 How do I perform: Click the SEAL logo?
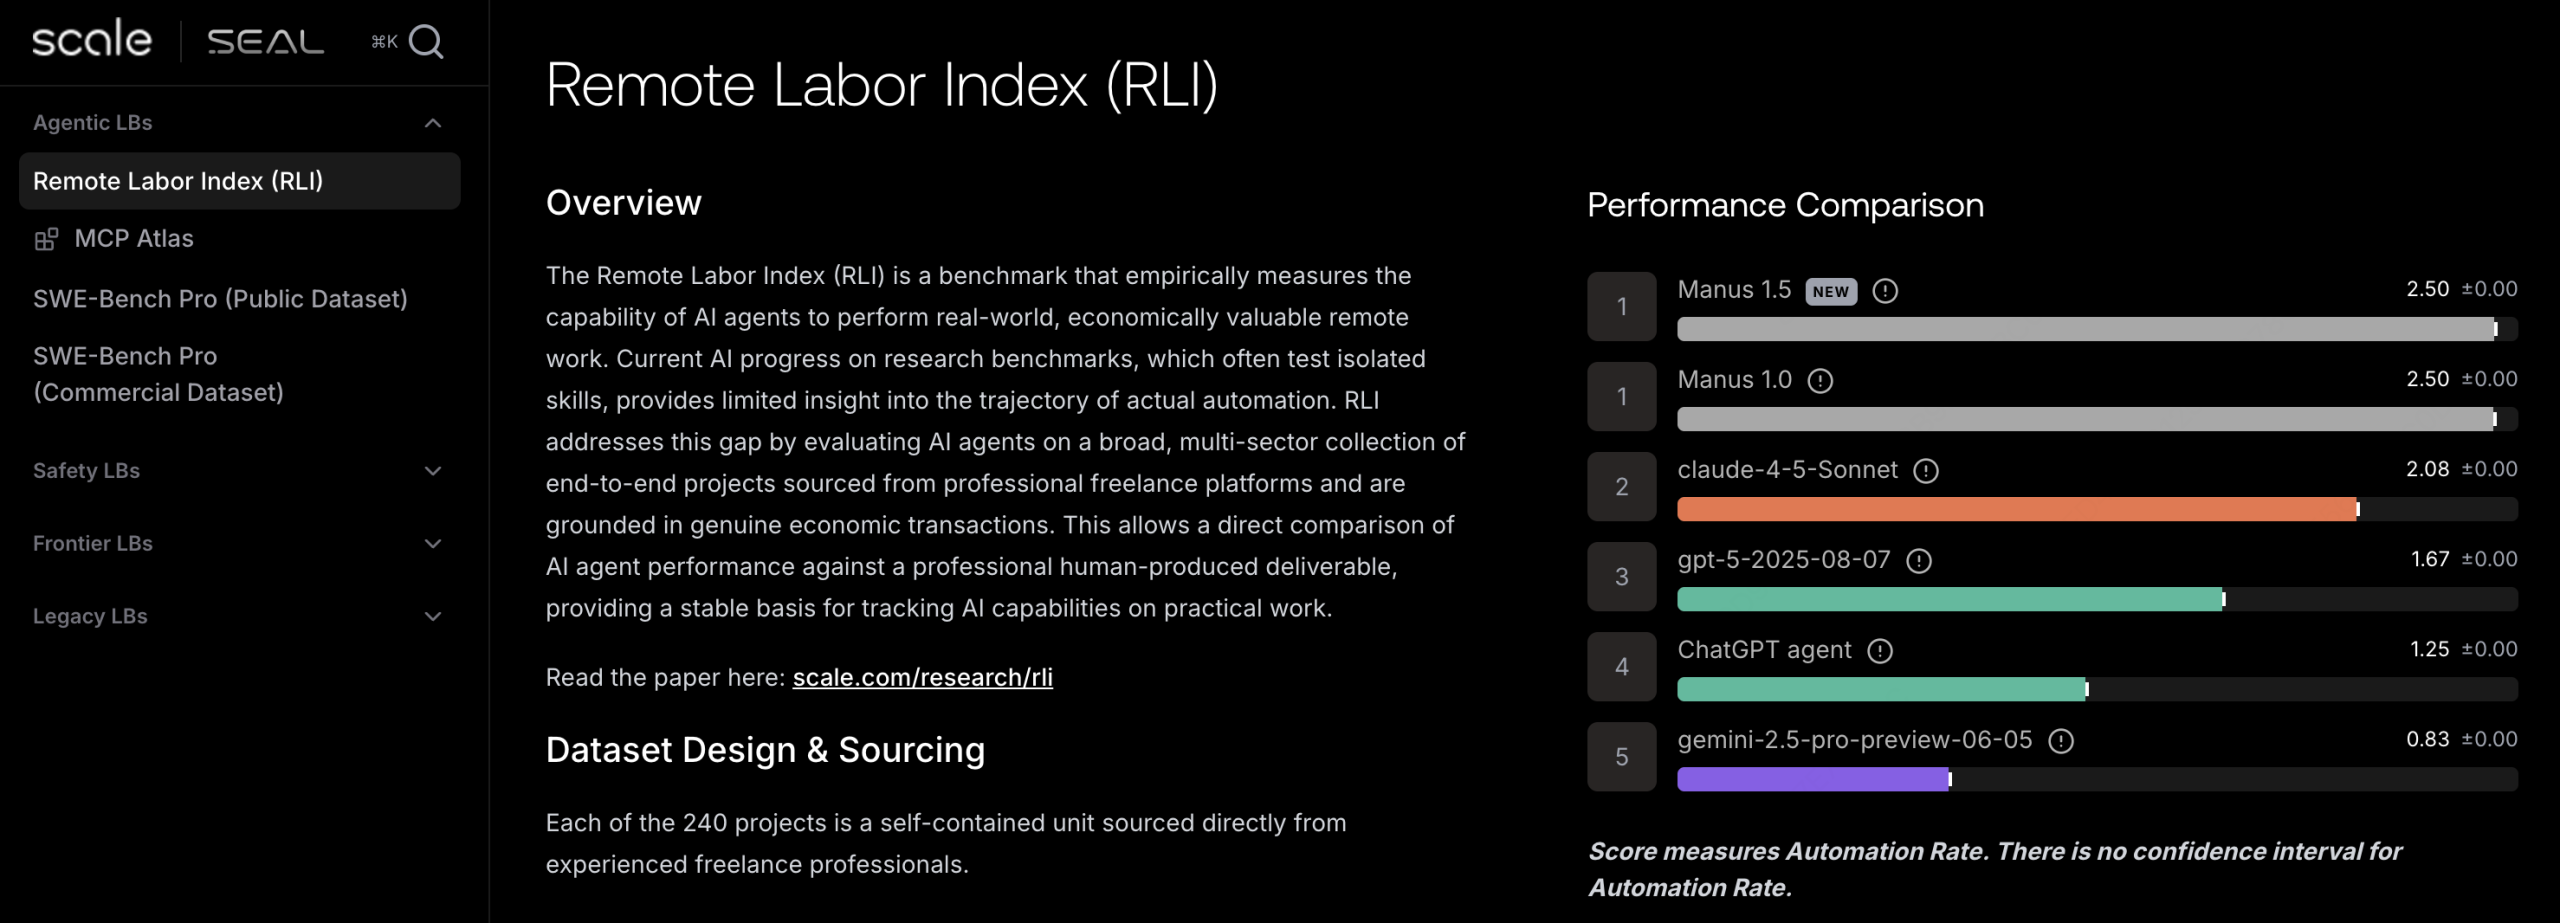click(x=265, y=42)
